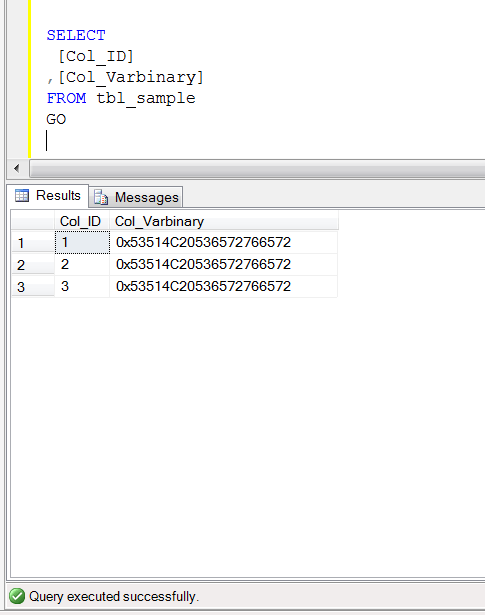Click the green success checkmark icon
This screenshot has width=485, height=615.
click(x=17, y=596)
